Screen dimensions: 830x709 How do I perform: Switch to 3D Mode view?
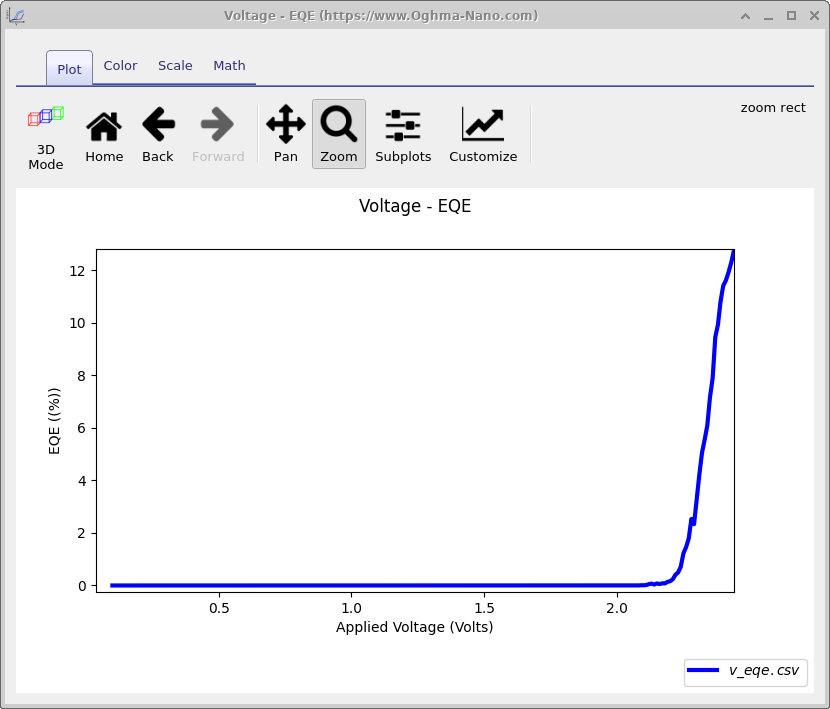pos(45,133)
